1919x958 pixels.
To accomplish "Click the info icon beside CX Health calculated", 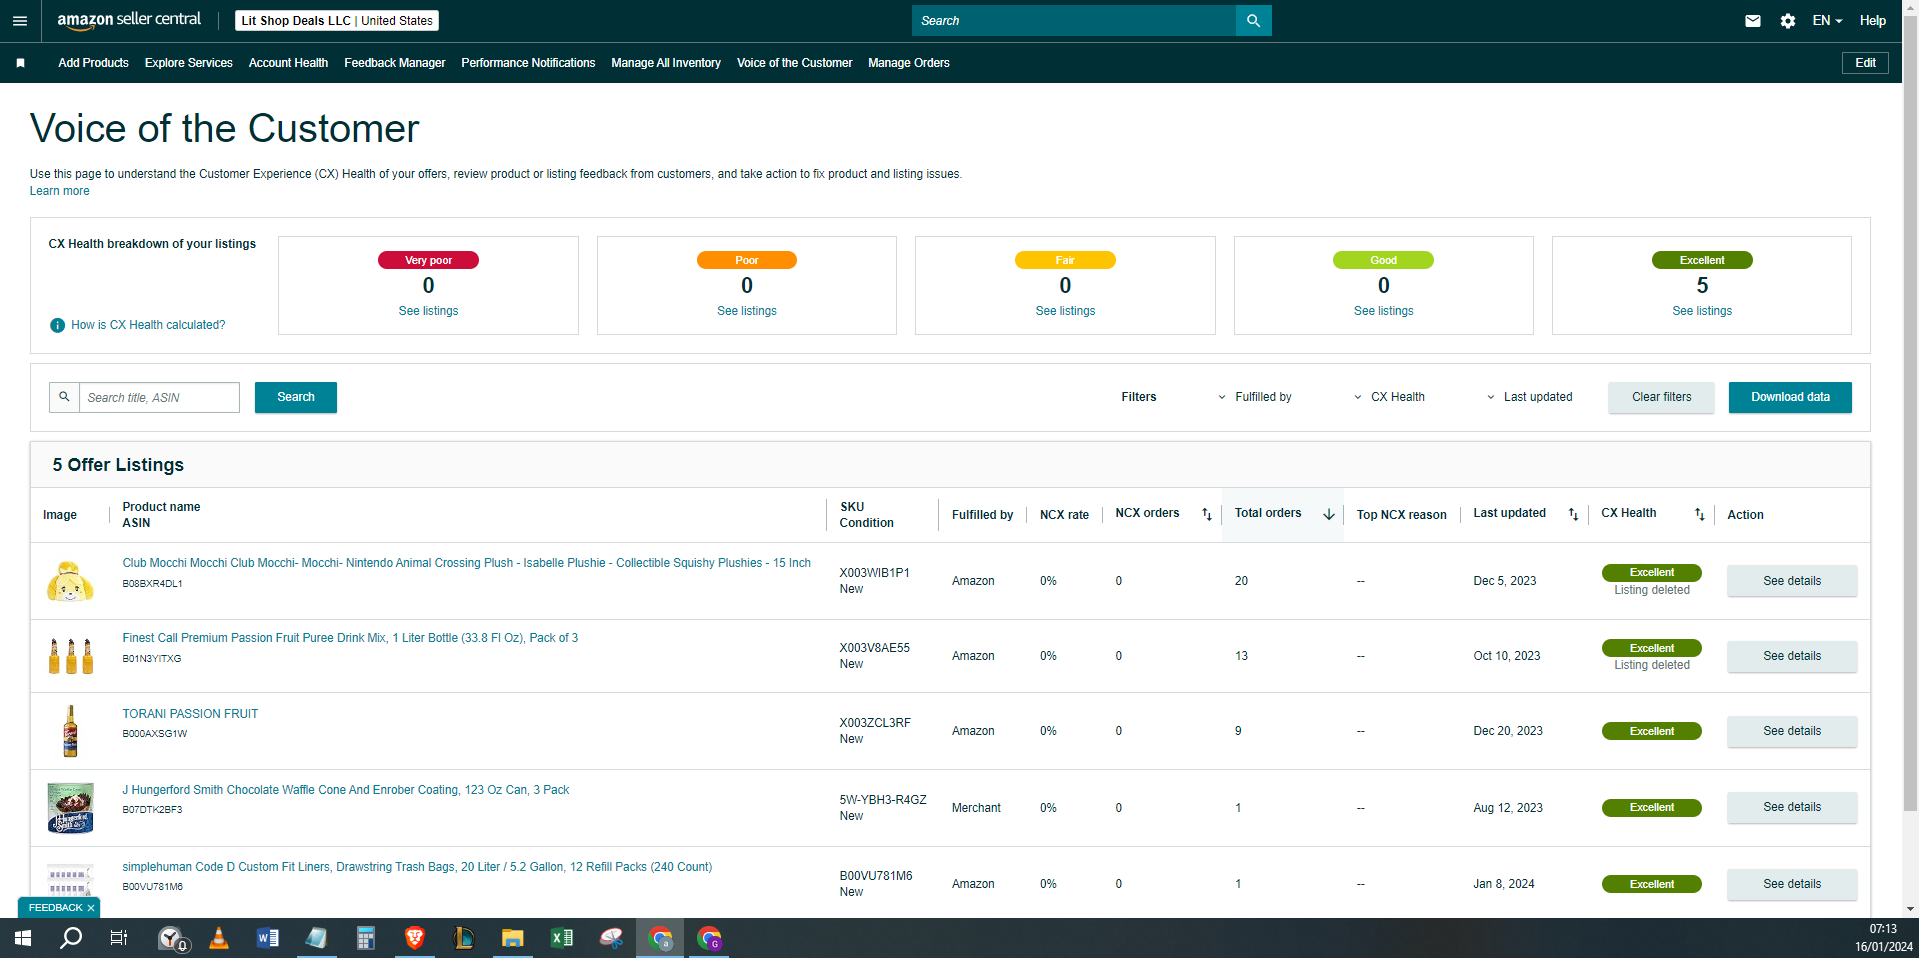I will pos(57,325).
